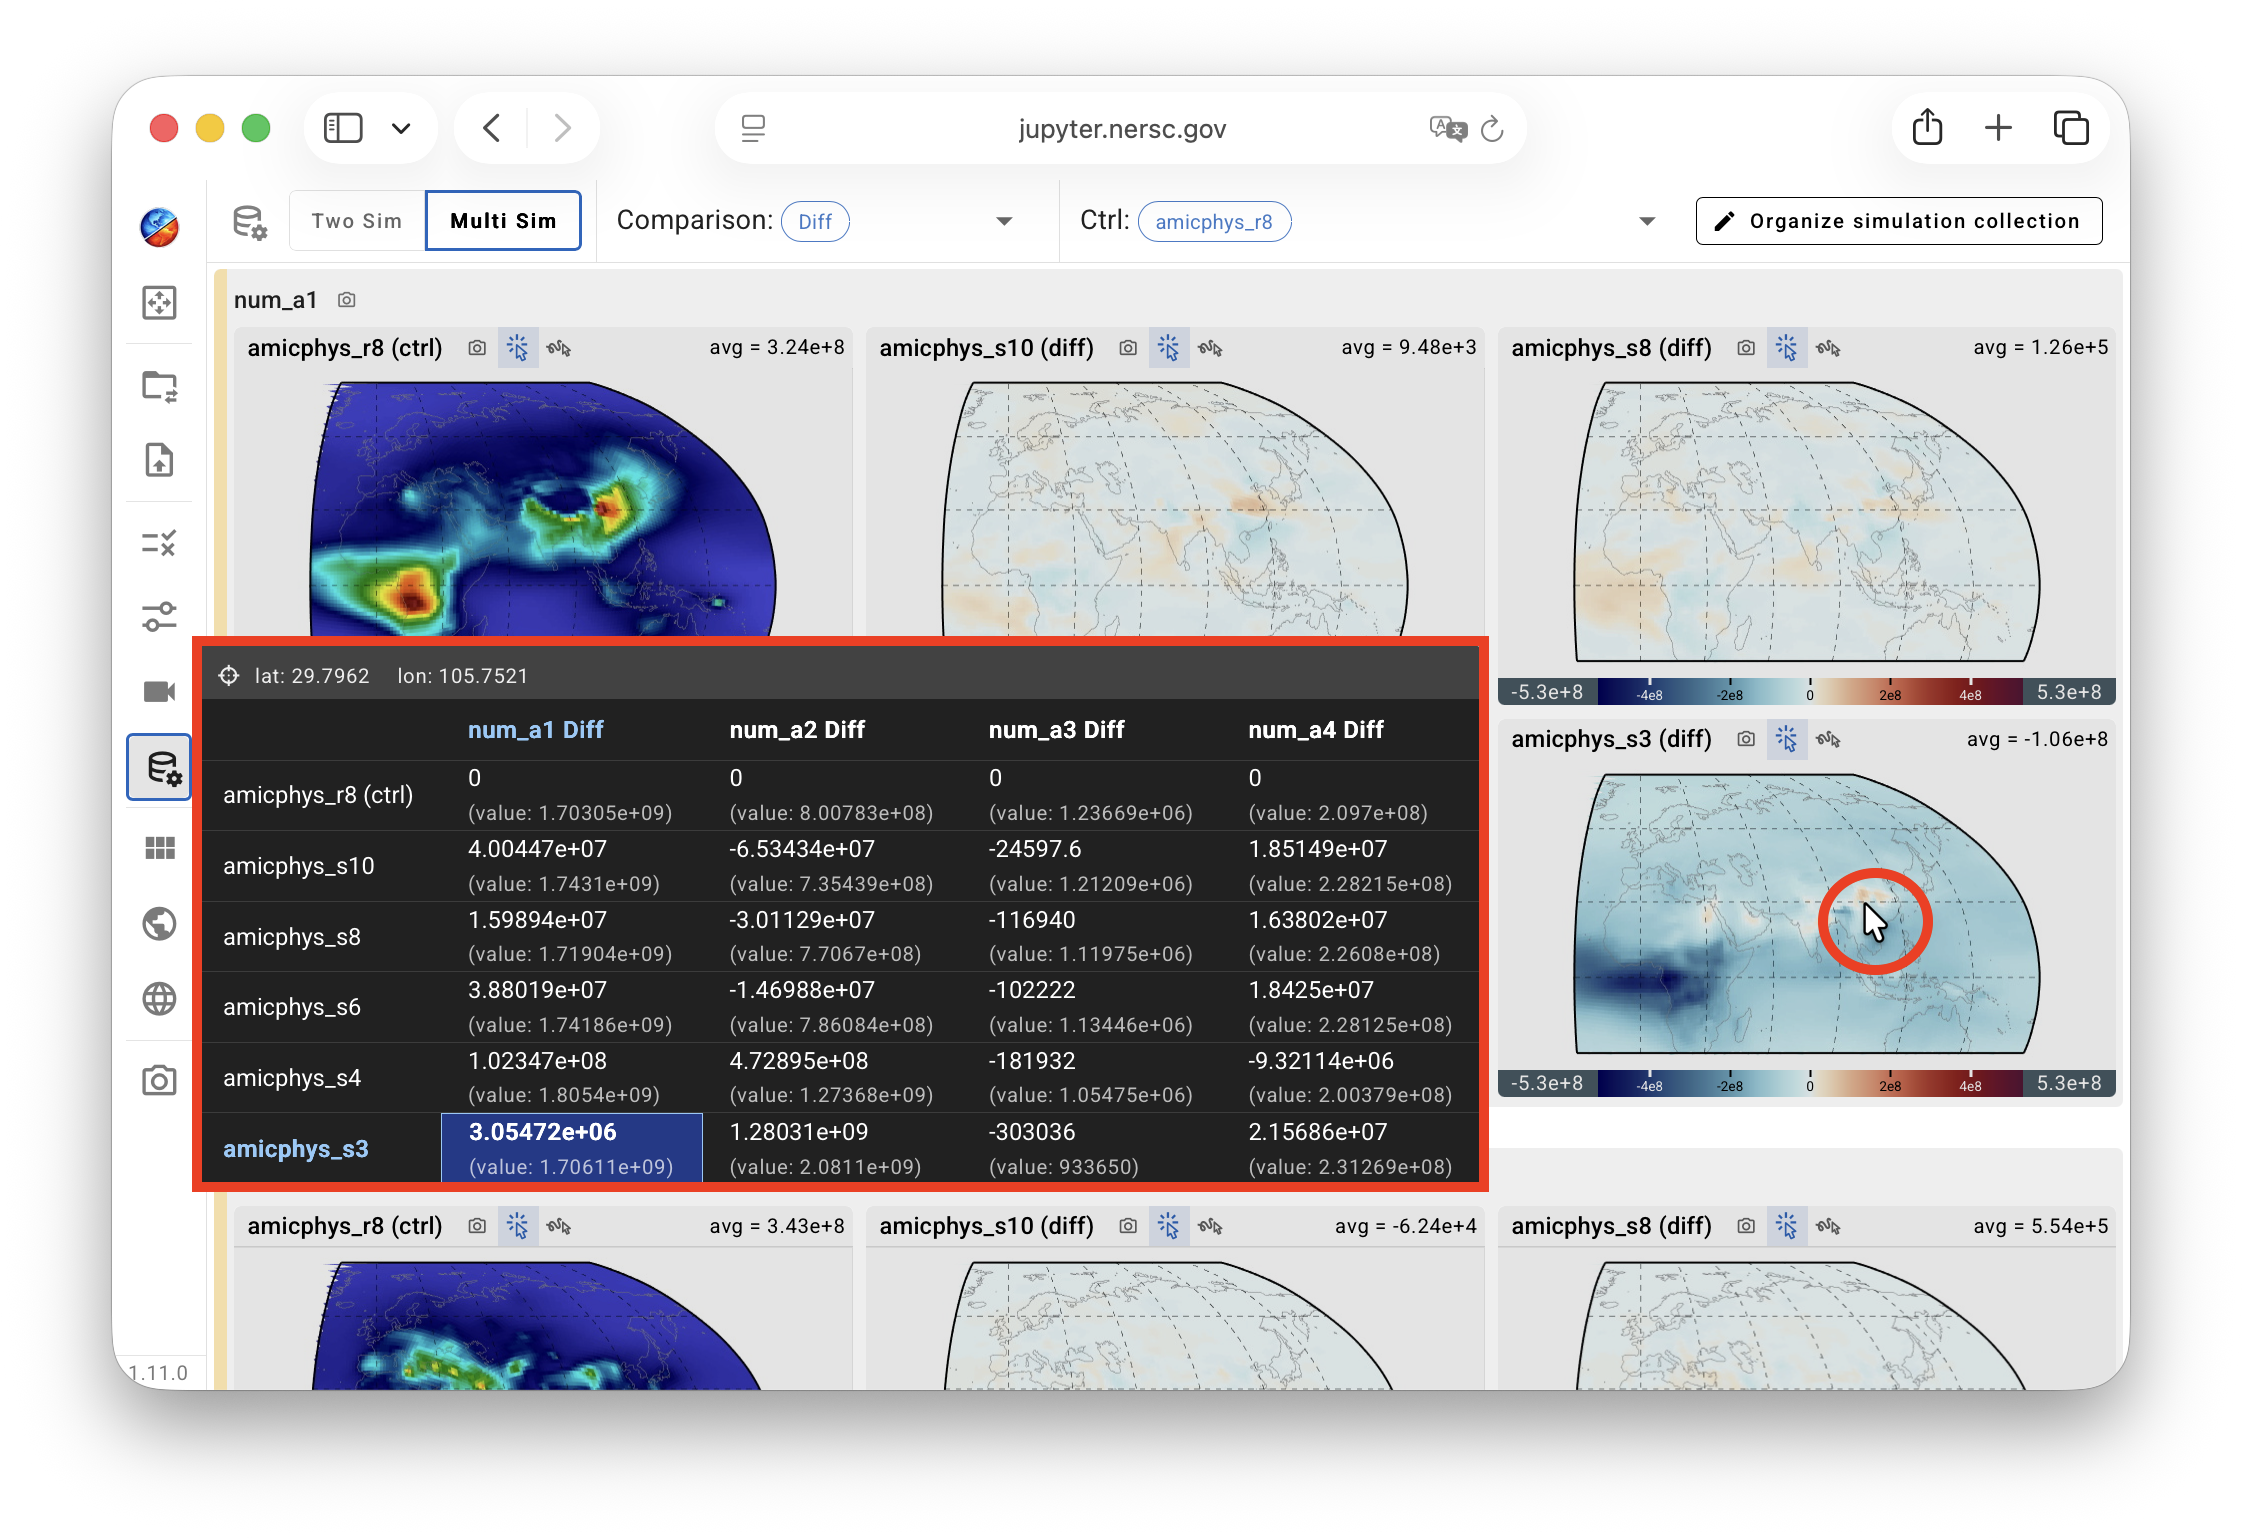The width and height of the screenshot is (2242, 1538).
Task: Click the amicphys_s3 (diff) map
Action: coord(1807,913)
